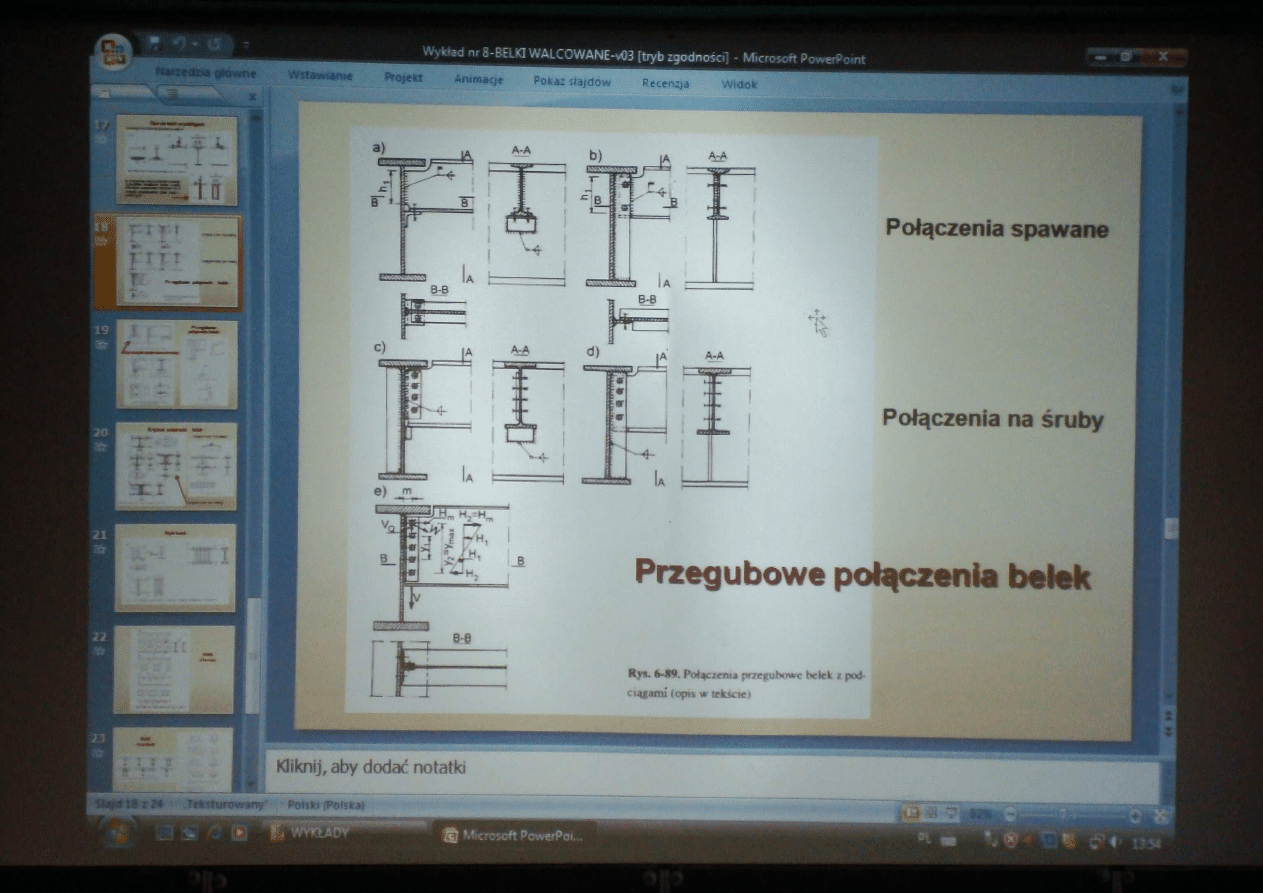Switch to Normal view in status bar
Viewport: 1263px width, 893px height.
[x=912, y=813]
